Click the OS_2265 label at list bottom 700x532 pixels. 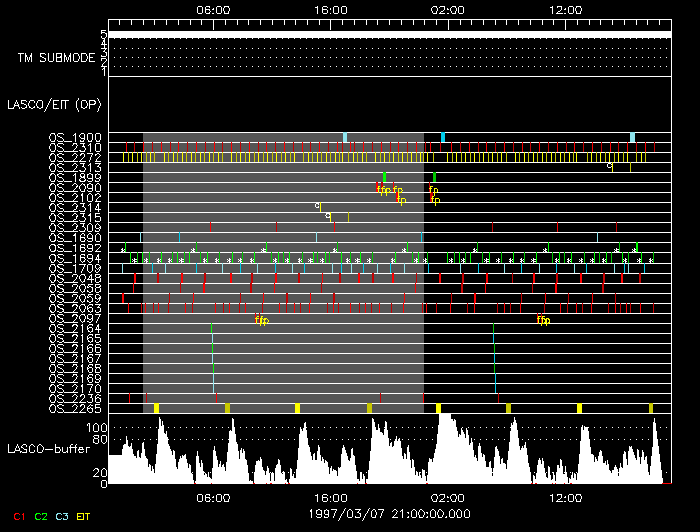click(74, 408)
